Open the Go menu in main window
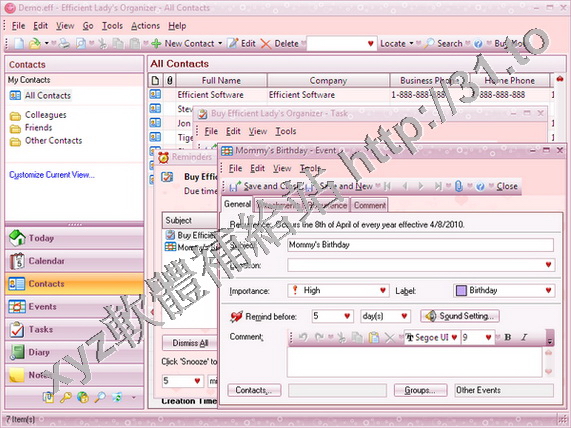 tap(88, 26)
